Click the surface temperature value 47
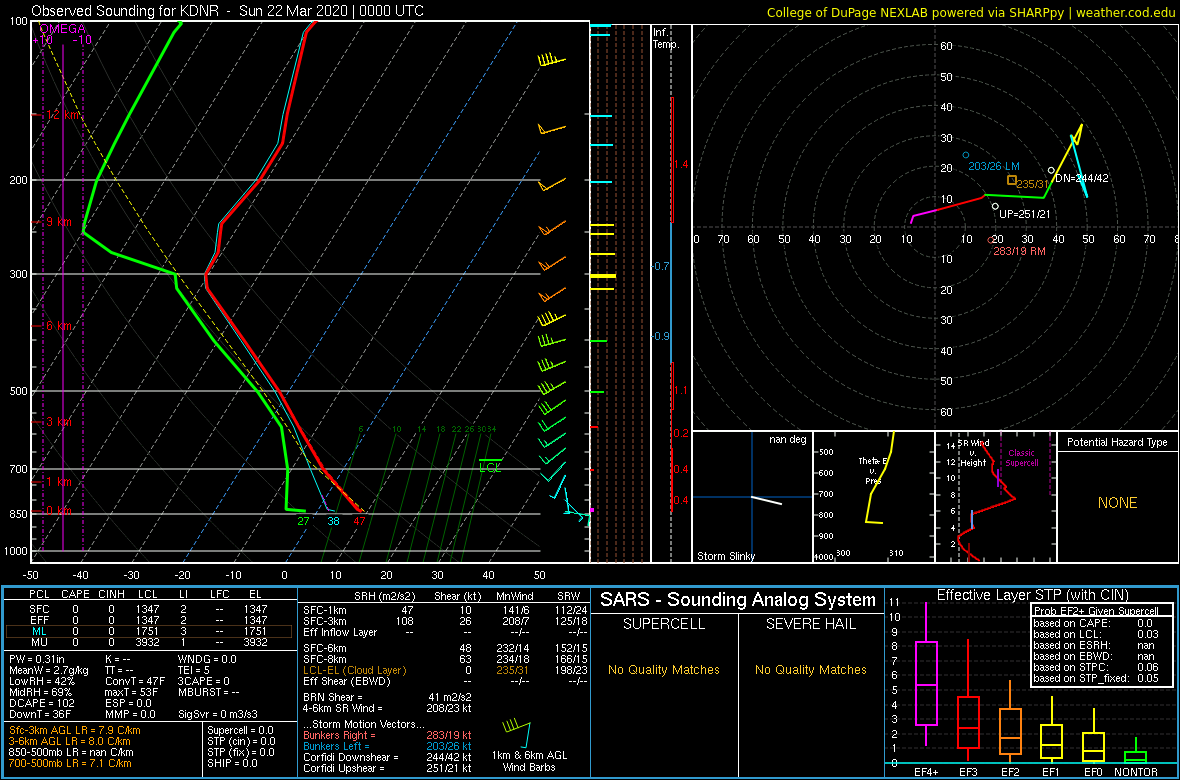1180x780 pixels. coord(359,520)
